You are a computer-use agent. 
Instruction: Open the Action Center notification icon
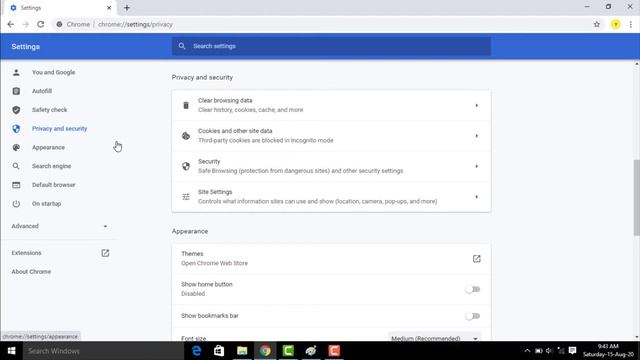(x=572, y=351)
